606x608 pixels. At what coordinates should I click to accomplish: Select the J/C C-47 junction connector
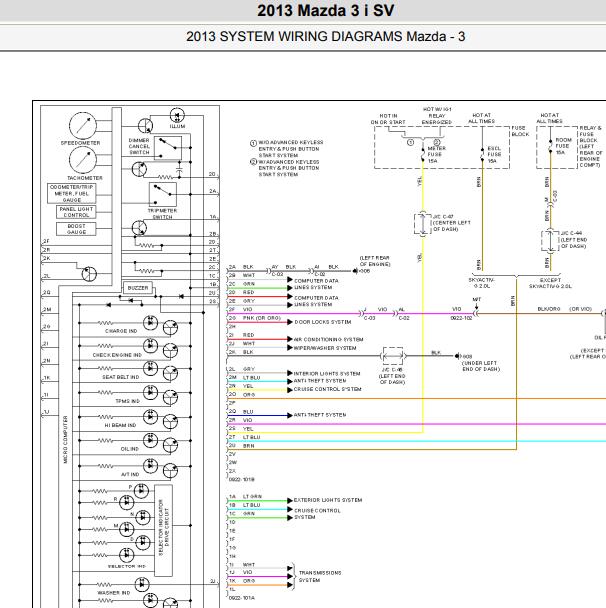point(423,223)
